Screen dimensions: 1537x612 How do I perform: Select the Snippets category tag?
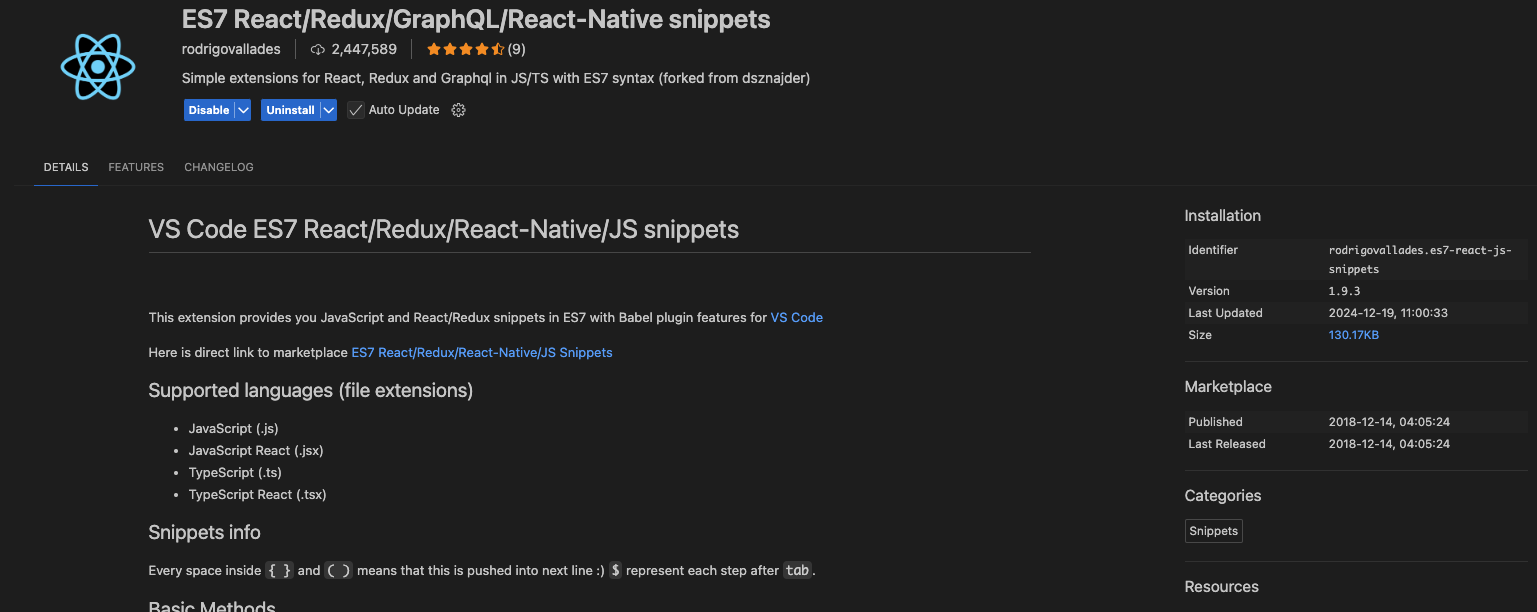tap(1214, 531)
